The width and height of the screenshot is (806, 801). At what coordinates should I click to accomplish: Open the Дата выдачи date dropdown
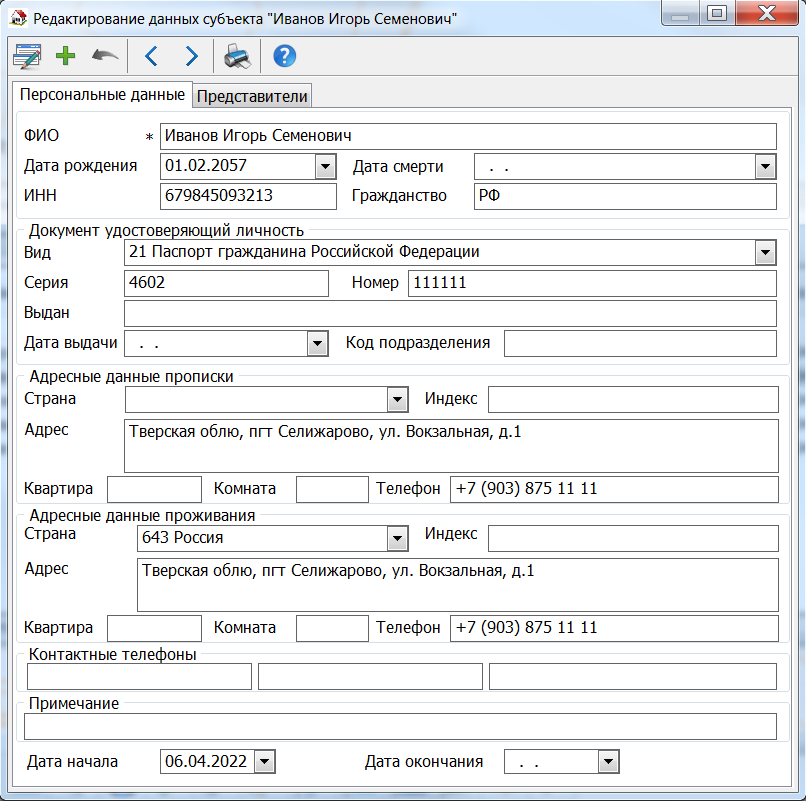(x=317, y=344)
